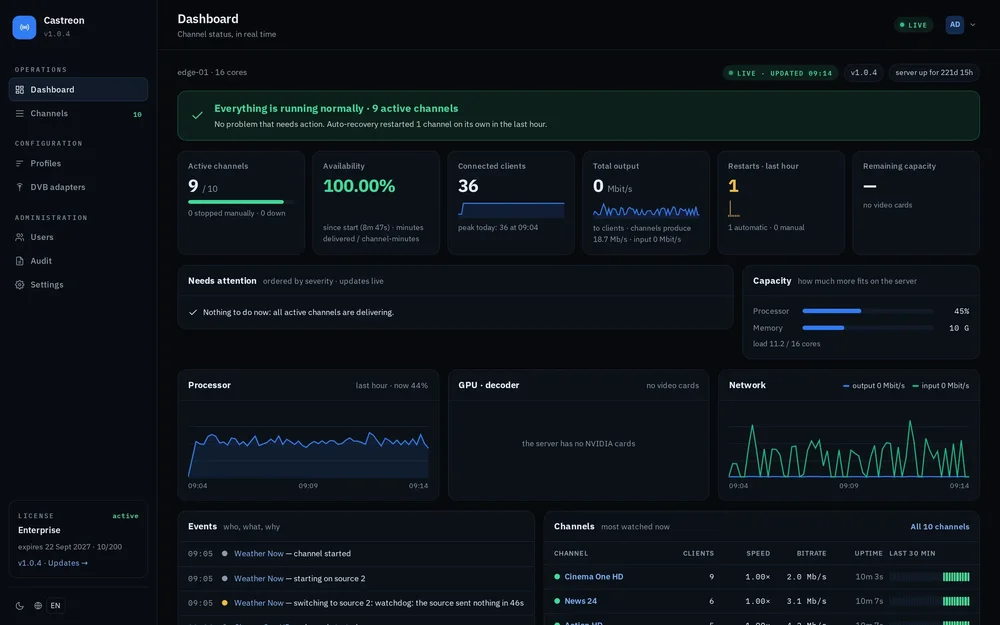Click the BITRATE column header
This screenshot has width=1000, height=625.
[x=811, y=554]
